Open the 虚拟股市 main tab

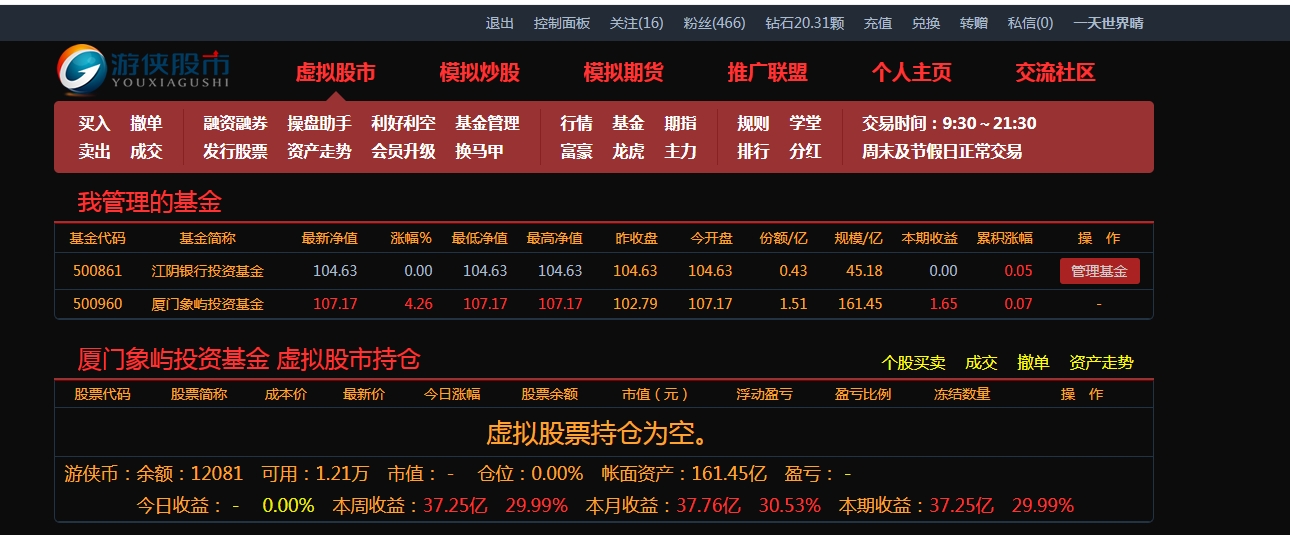336,72
